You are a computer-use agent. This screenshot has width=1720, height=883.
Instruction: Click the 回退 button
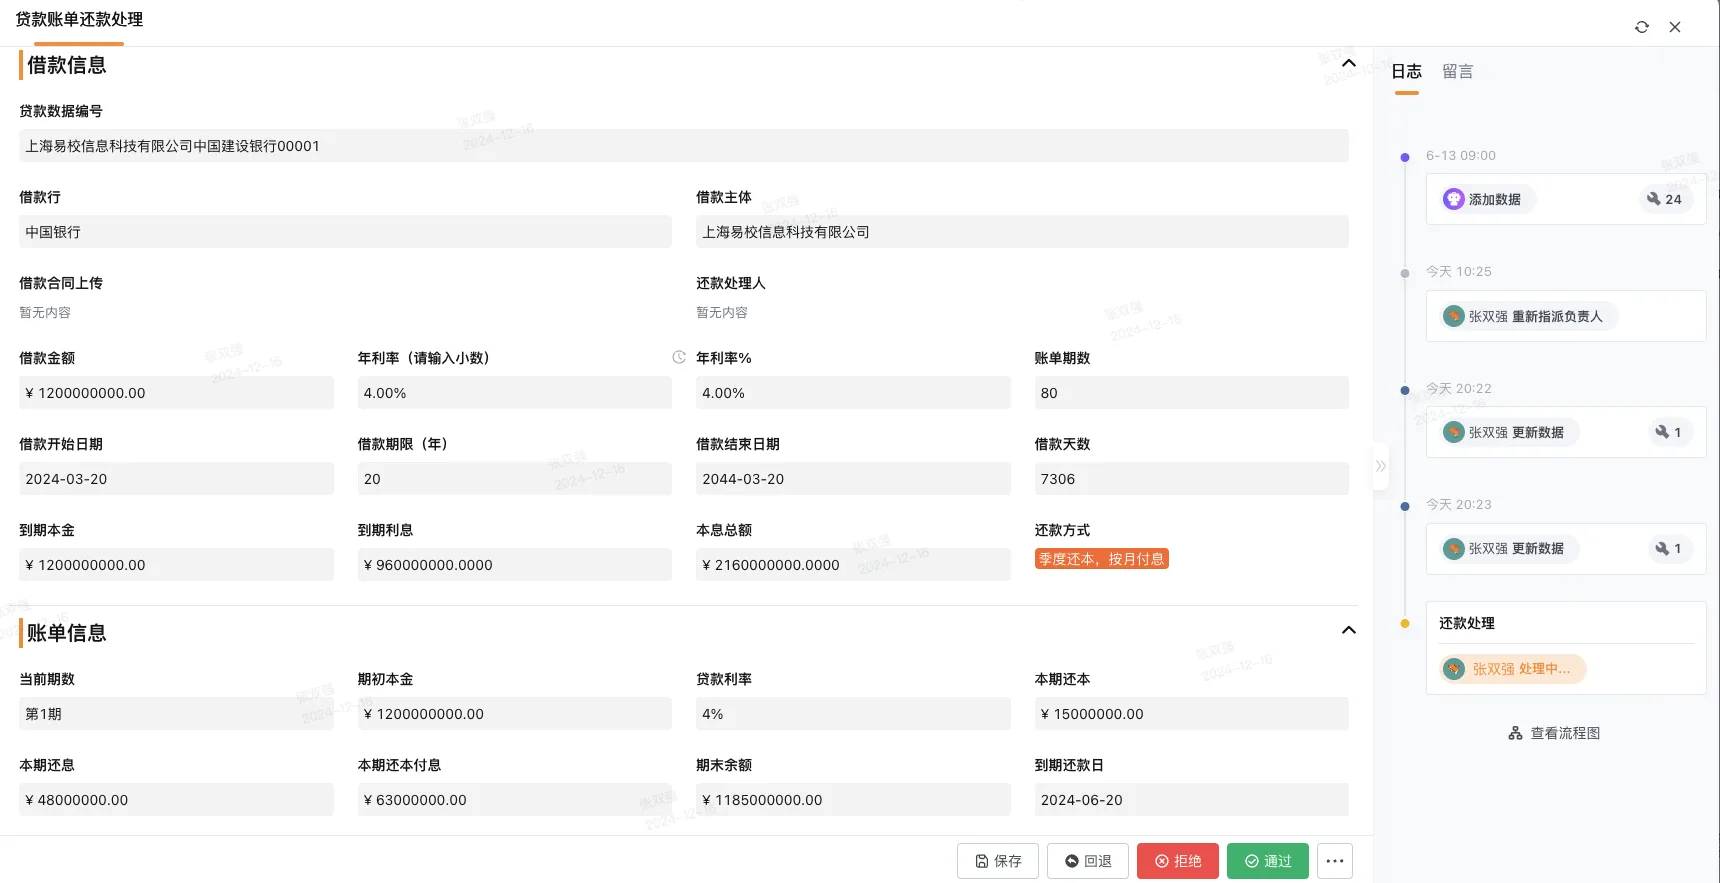click(x=1087, y=861)
